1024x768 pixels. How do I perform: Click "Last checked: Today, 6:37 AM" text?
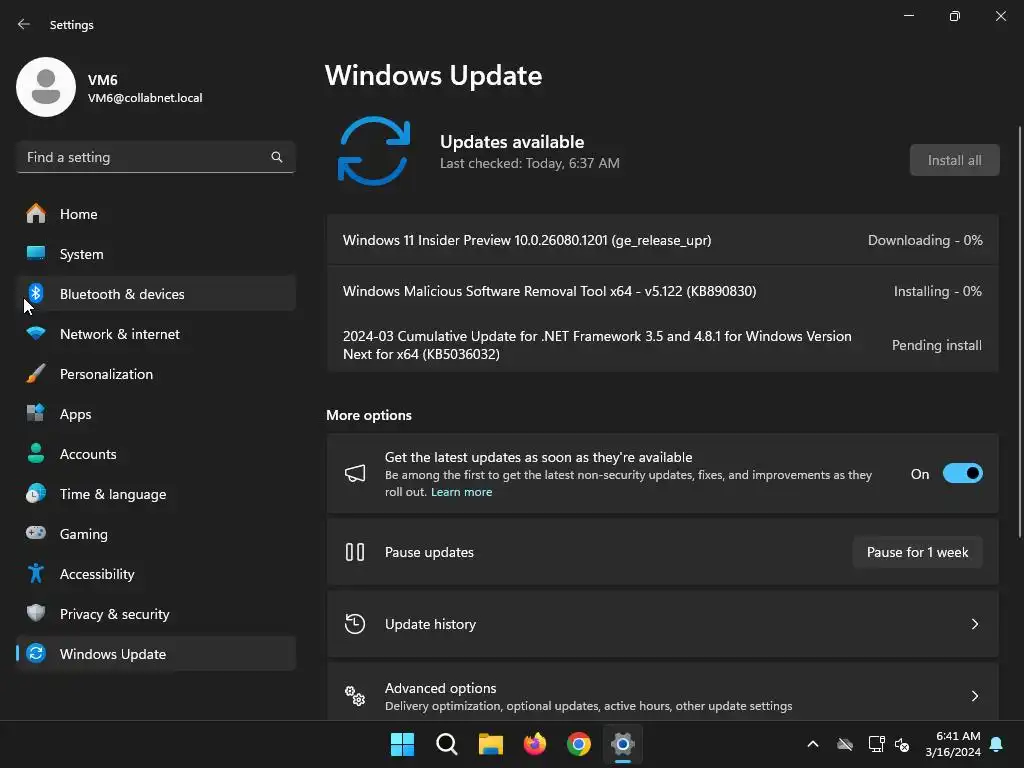530,163
